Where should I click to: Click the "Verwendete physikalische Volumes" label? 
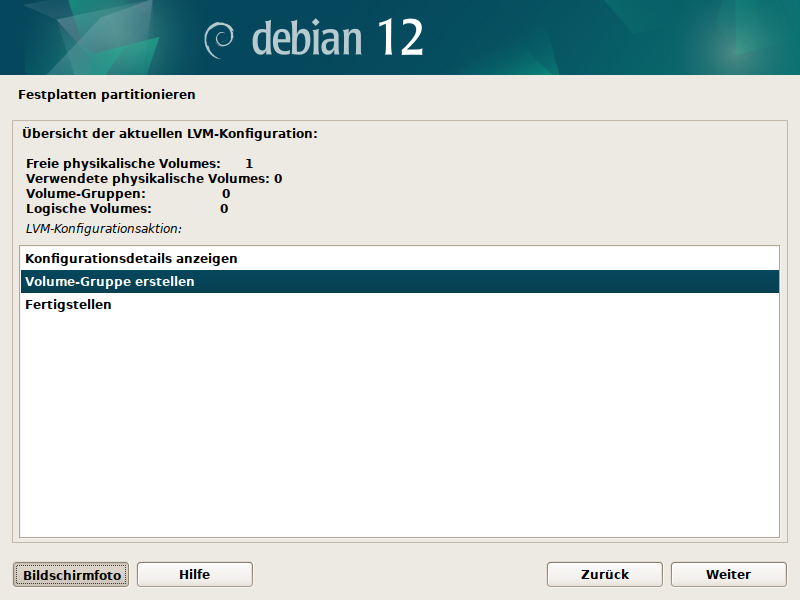[x=148, y=178]
